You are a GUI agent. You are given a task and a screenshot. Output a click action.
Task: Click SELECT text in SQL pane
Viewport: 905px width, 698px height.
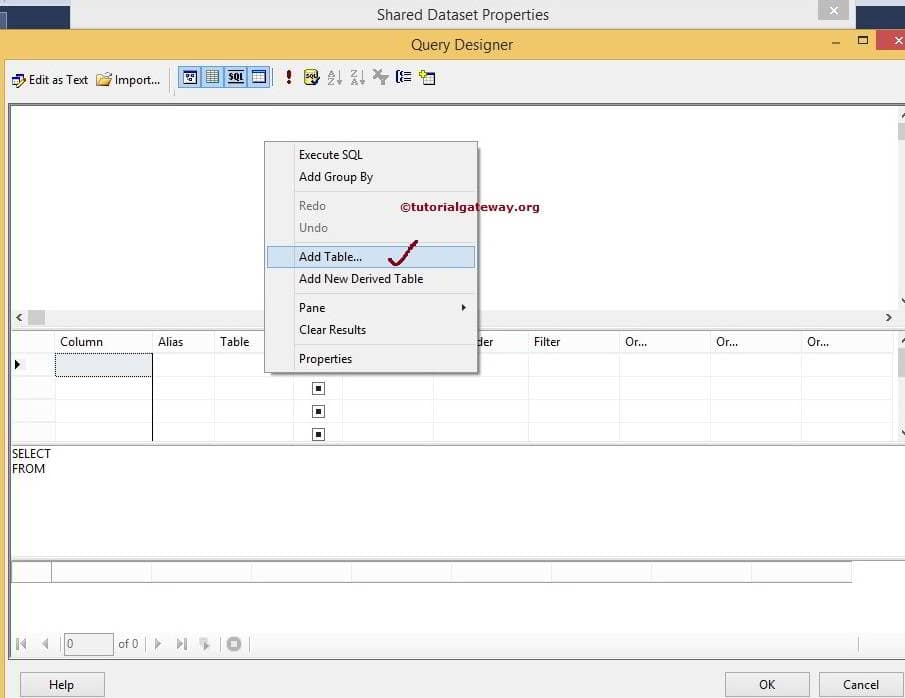pyautogui.click(x=31, y=454)
